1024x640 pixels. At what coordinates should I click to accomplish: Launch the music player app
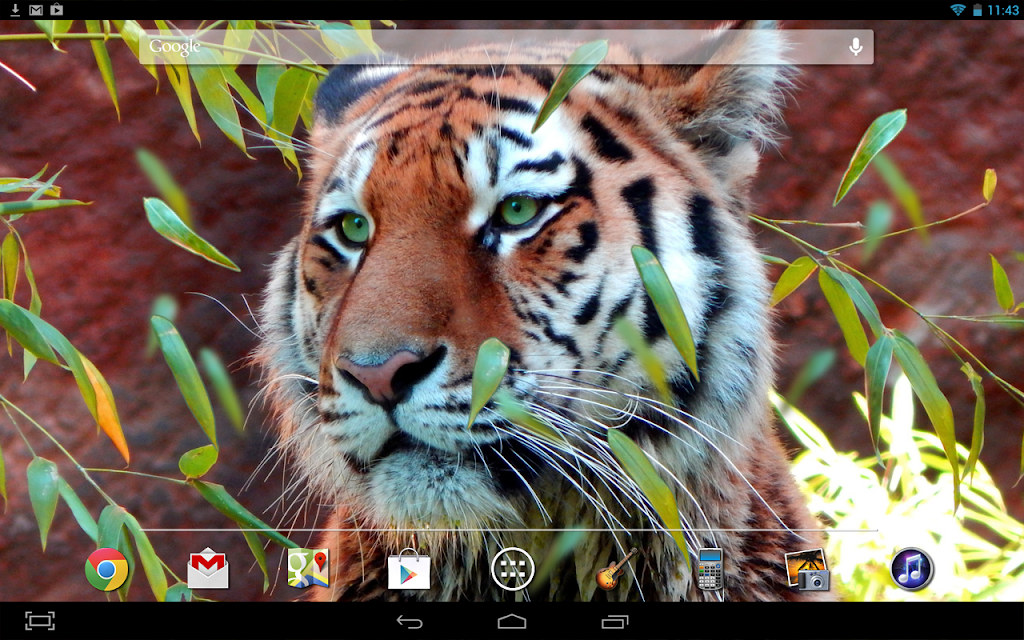(x=912, y=569)
